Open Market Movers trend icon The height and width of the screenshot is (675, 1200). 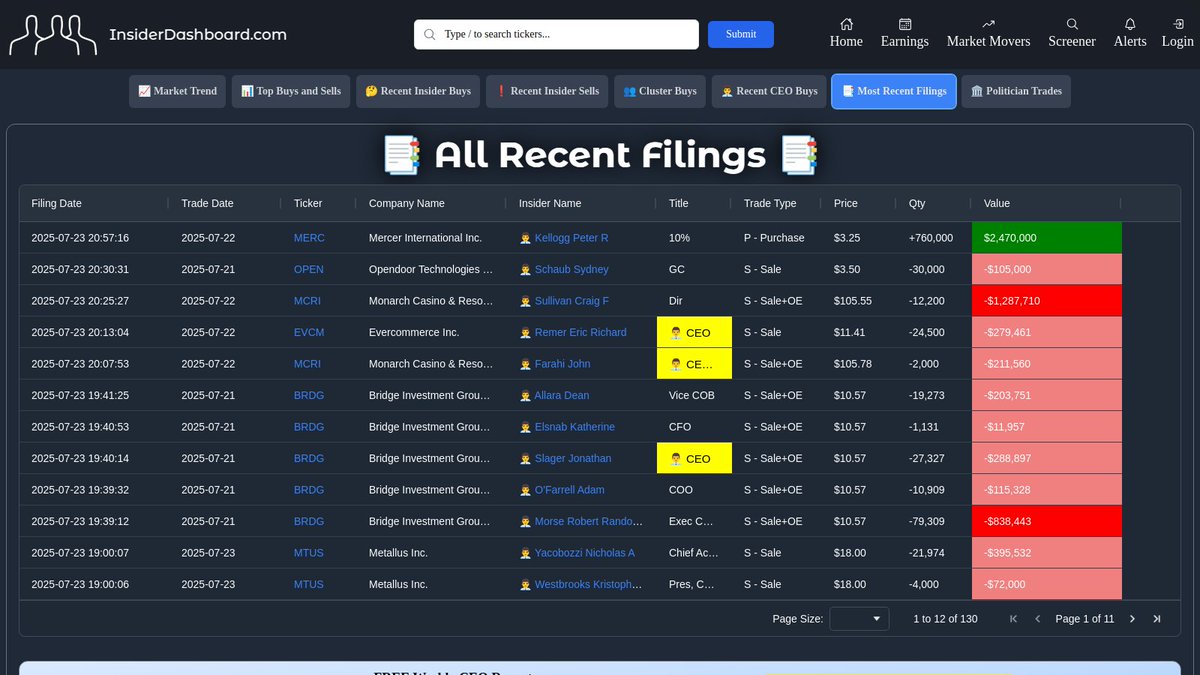[x=989, y=24]
